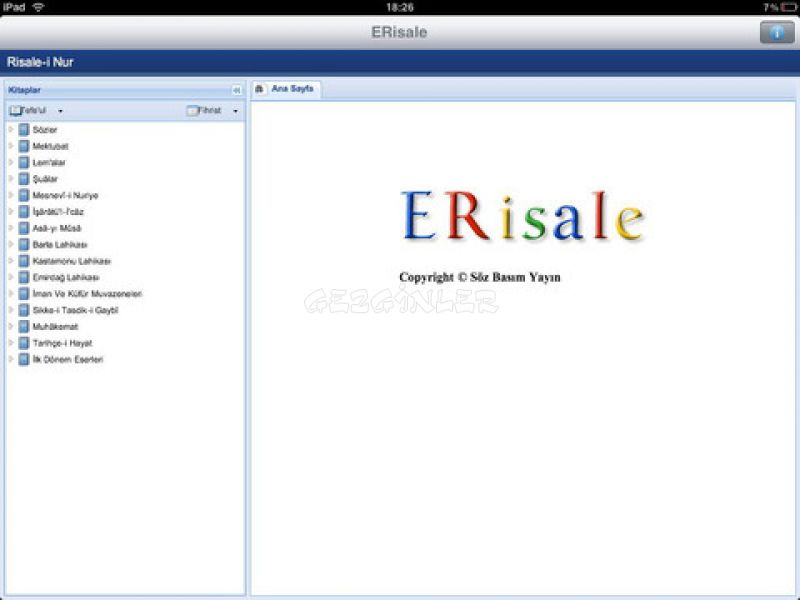
Task: Expand the Şuâlar tree node arrow
Action: [11, 179]
